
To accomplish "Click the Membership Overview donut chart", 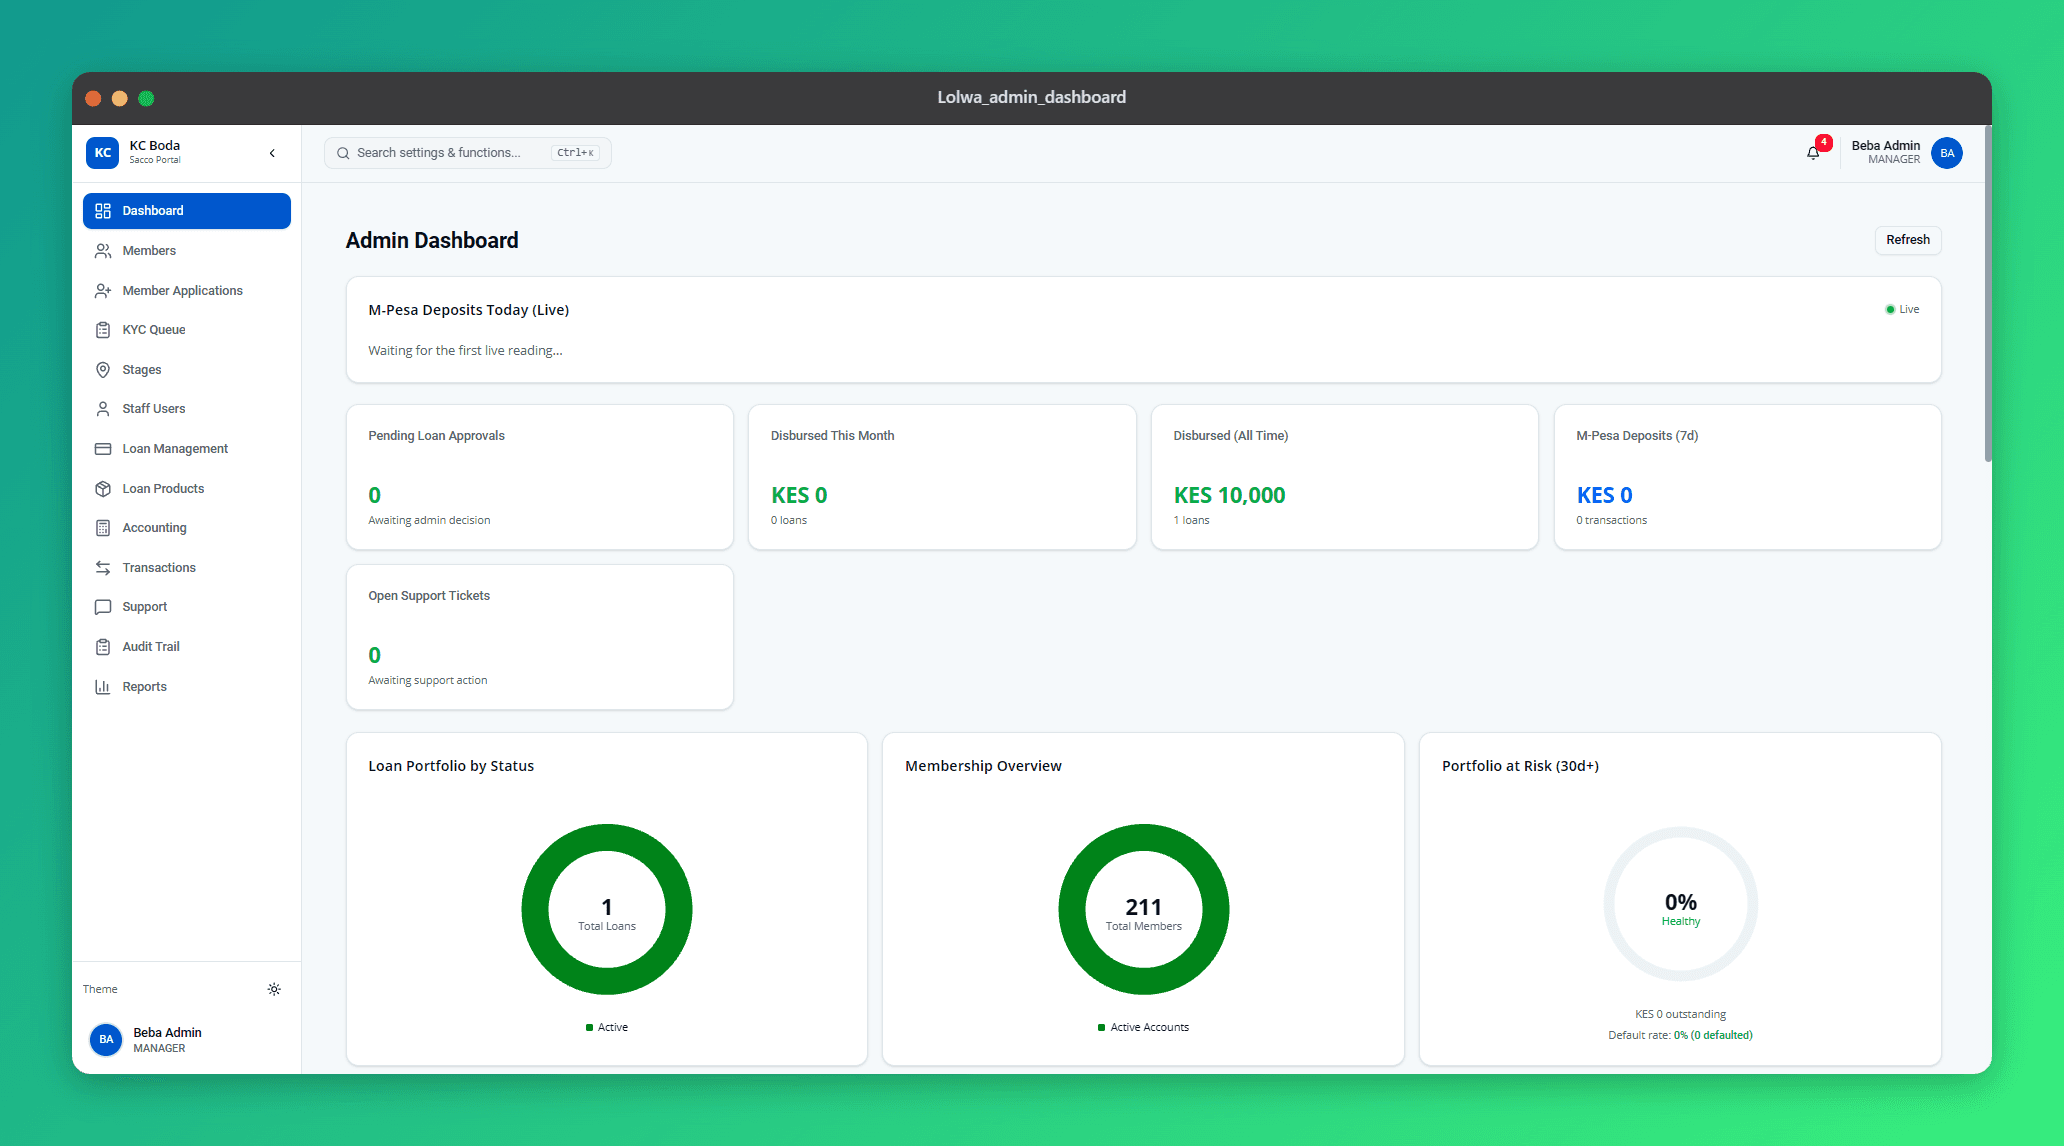I will click(1144, 909).
